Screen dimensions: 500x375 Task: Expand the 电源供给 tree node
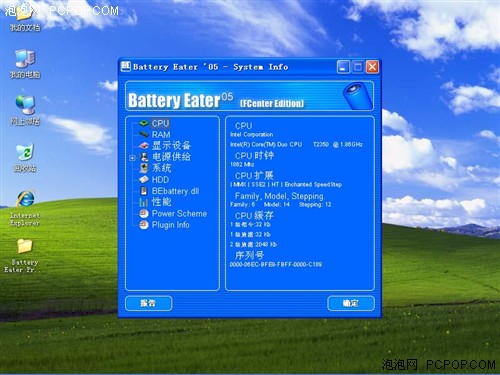click(132, 158)
